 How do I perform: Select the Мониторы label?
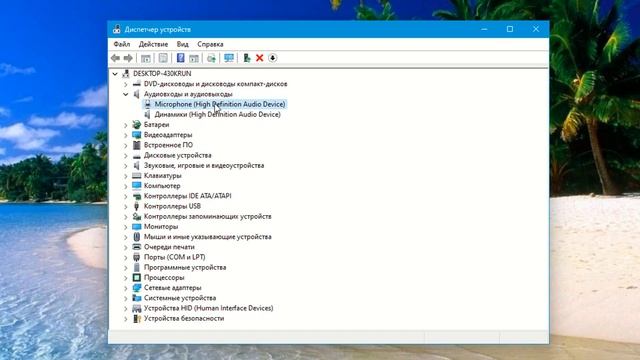161,227
